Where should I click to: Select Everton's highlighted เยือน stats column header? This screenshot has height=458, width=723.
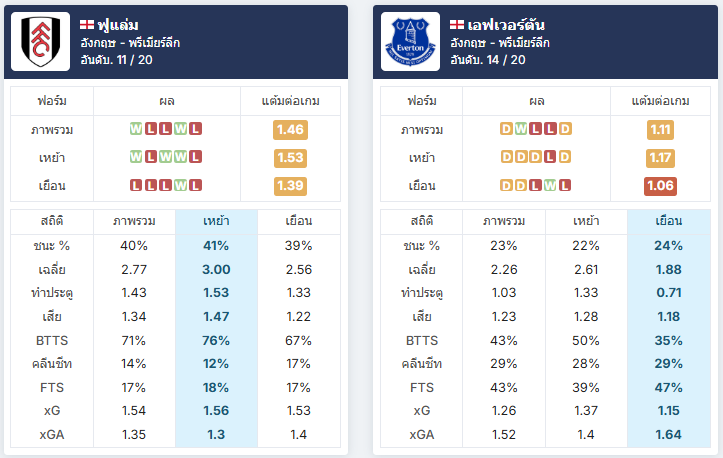[x=669, y=221]
